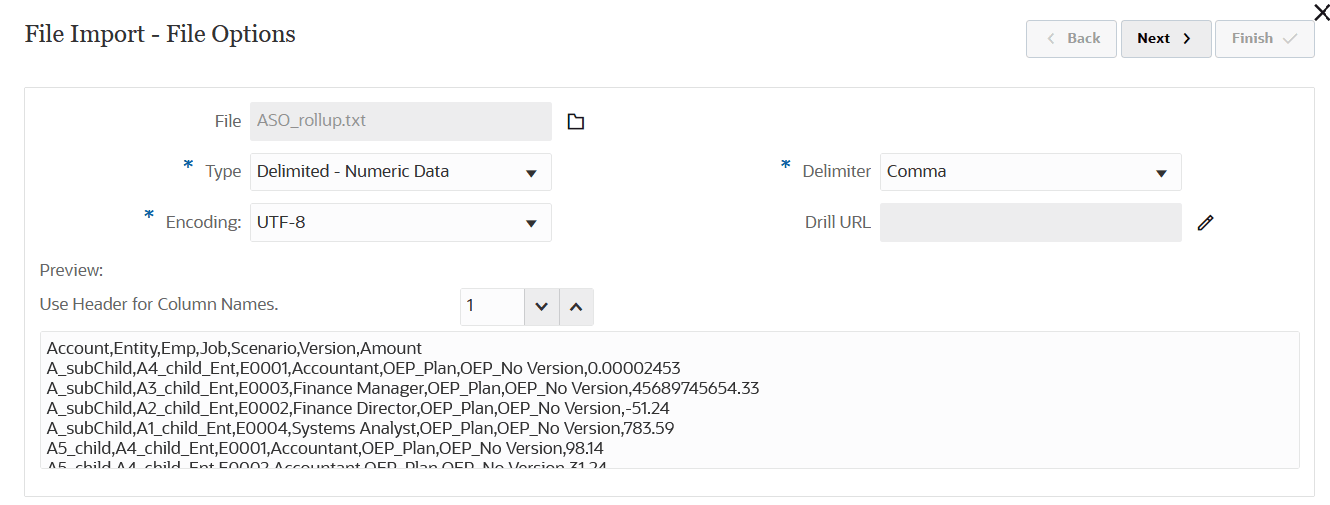
Task: Click the header line in the preview
Action: click(x=235, y=349)
